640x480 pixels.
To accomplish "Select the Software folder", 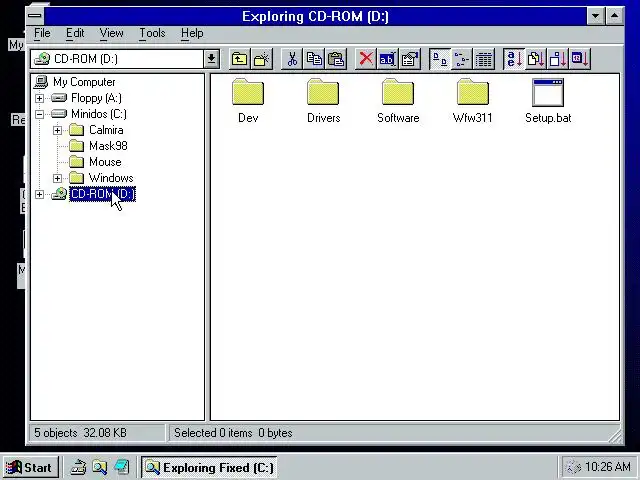I will point(398,101).
